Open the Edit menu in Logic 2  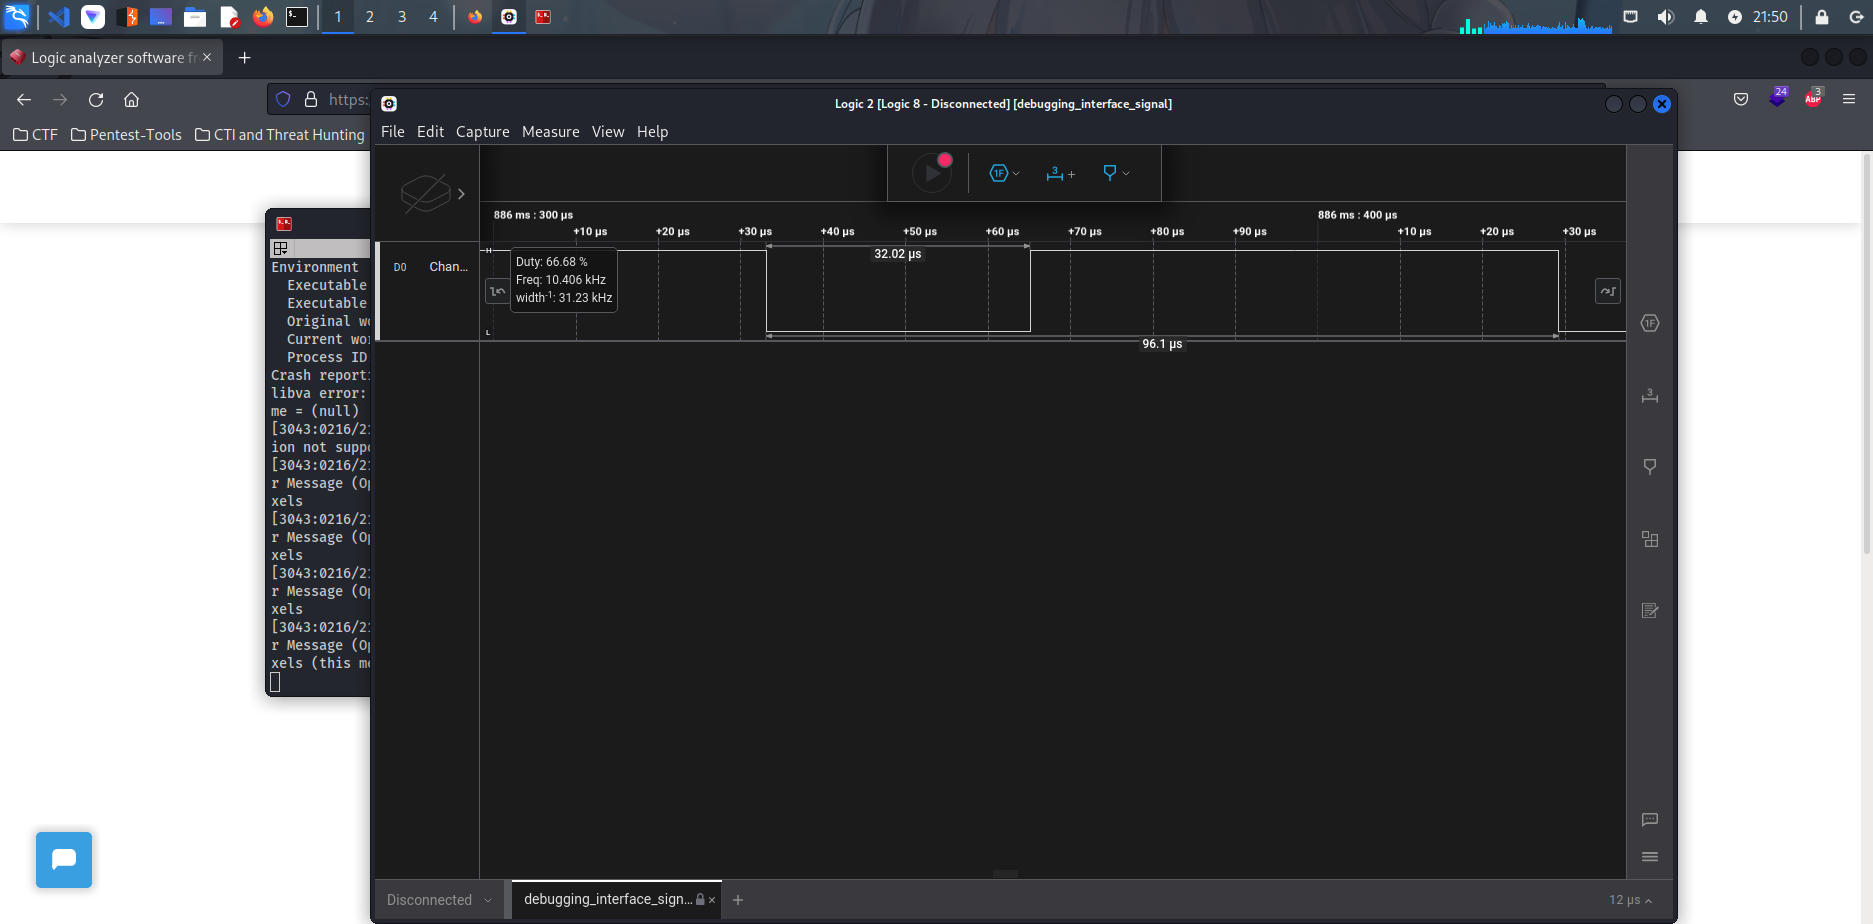(430, 132)
